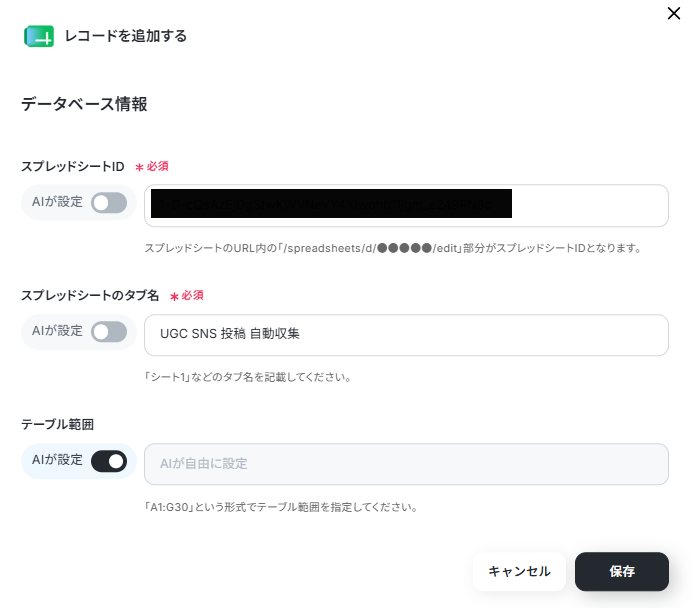Enable AIが設定 for スプレッドシートのタブ名
Screen dimensions: 697x608
click(x=109, y=332)
